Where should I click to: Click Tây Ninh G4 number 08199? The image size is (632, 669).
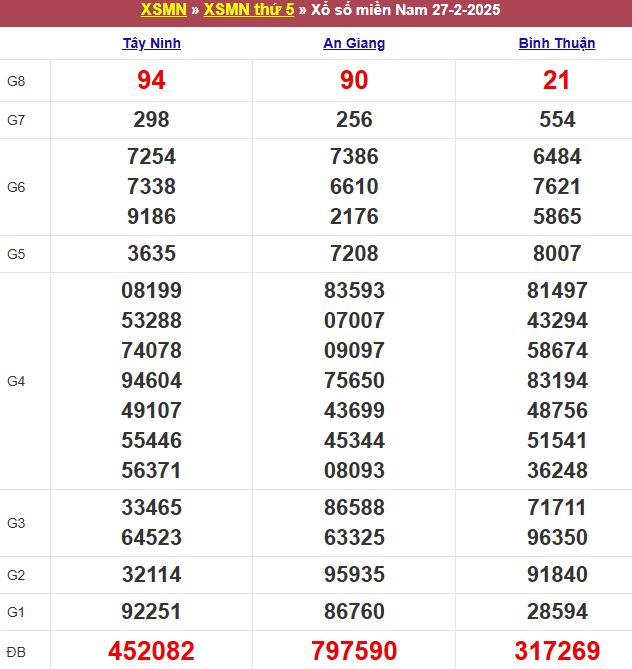[x=151, y=291]
